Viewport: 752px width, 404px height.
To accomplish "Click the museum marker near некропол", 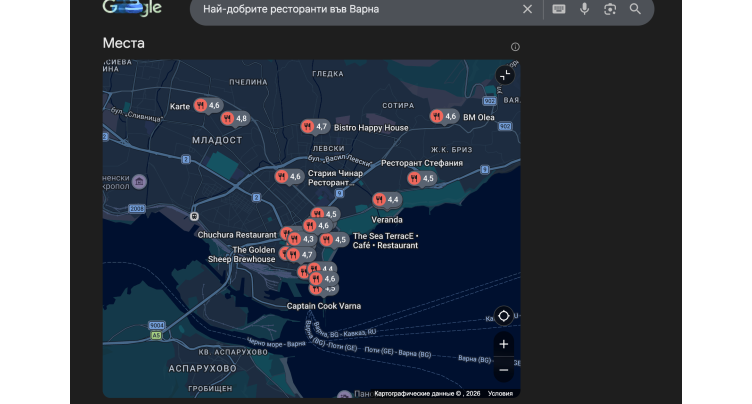I will (139, 181).
